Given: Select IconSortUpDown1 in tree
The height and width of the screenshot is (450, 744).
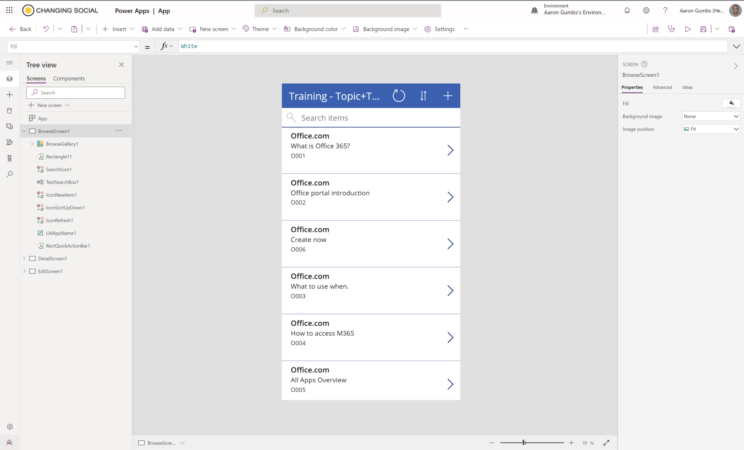Looking at the screenshot, I should tap(65, 208).
